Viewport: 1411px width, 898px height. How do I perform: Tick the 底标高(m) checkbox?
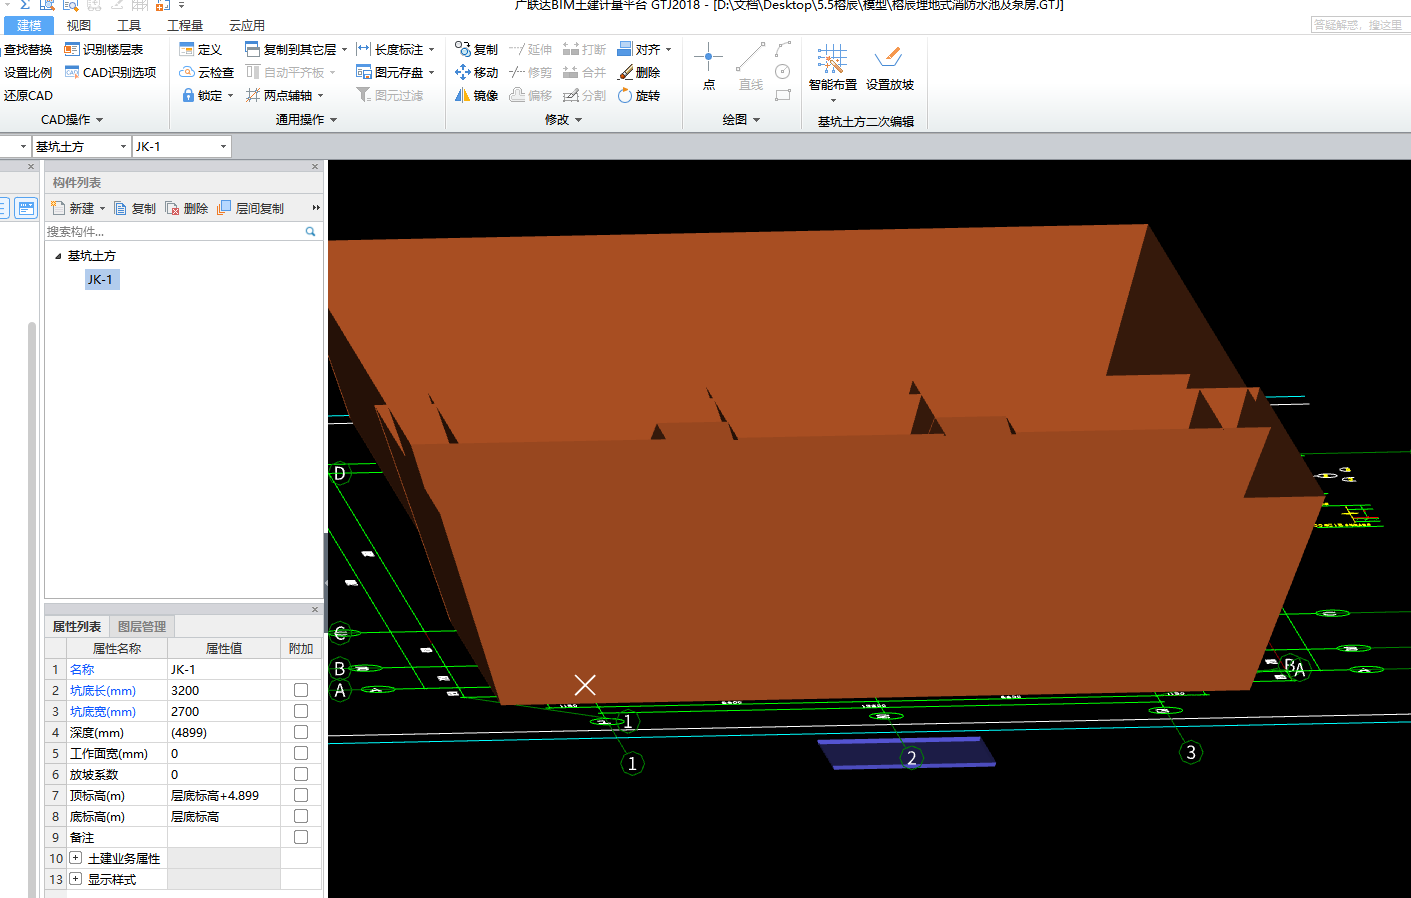click(x=301, y=816)
